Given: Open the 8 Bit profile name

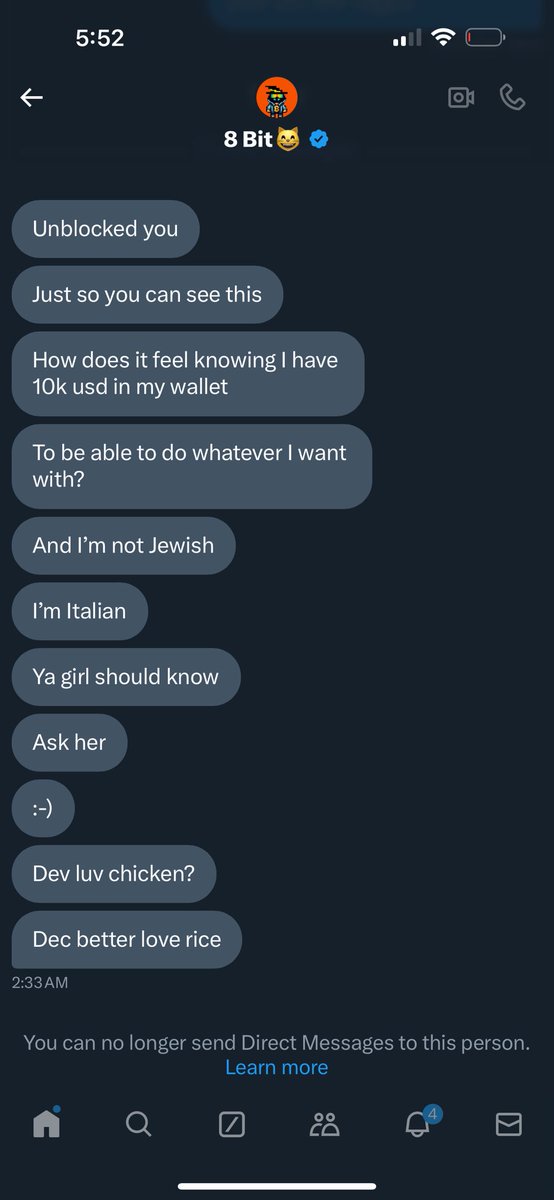Looking at the screenshot, I should (x=247, y=139).
